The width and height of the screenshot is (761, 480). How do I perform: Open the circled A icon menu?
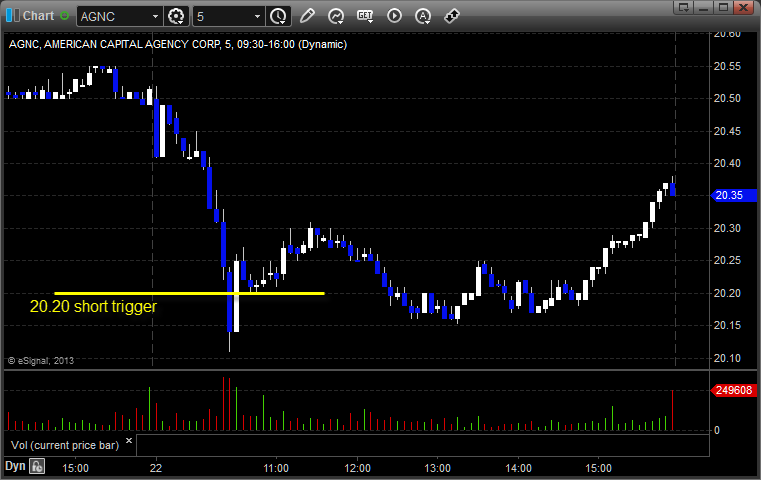click(423, 16)
